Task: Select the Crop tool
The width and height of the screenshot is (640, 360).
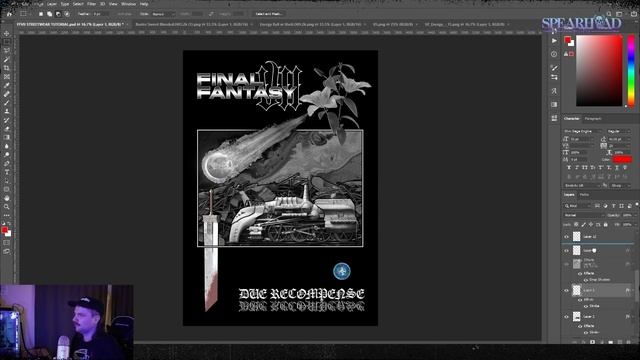Action: [7, 68]
